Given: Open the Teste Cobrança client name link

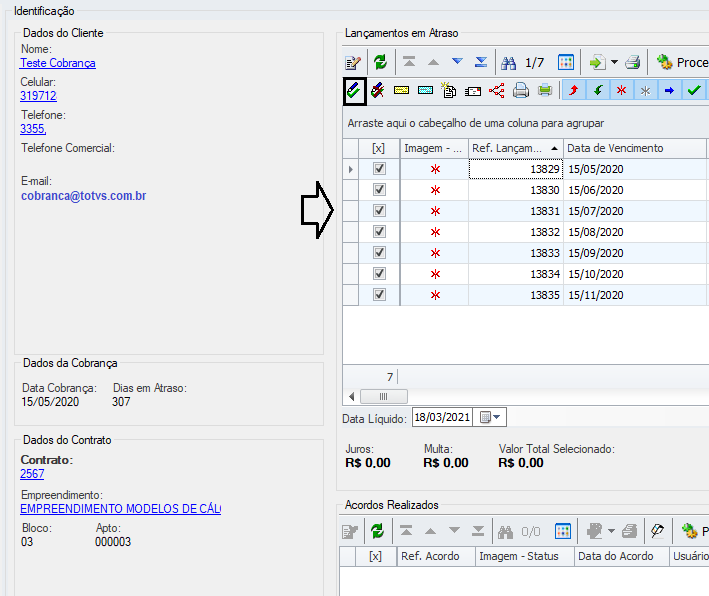Looking at the screenshot, I should (58, 63).
